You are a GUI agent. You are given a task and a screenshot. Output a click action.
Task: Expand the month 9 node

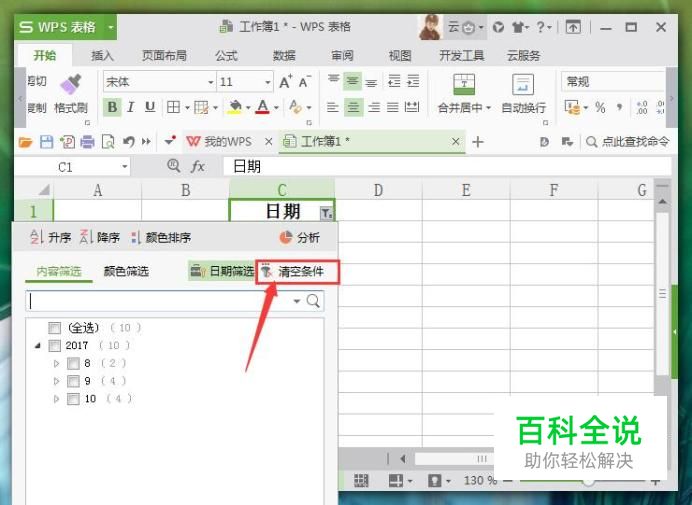click(56, 381)
